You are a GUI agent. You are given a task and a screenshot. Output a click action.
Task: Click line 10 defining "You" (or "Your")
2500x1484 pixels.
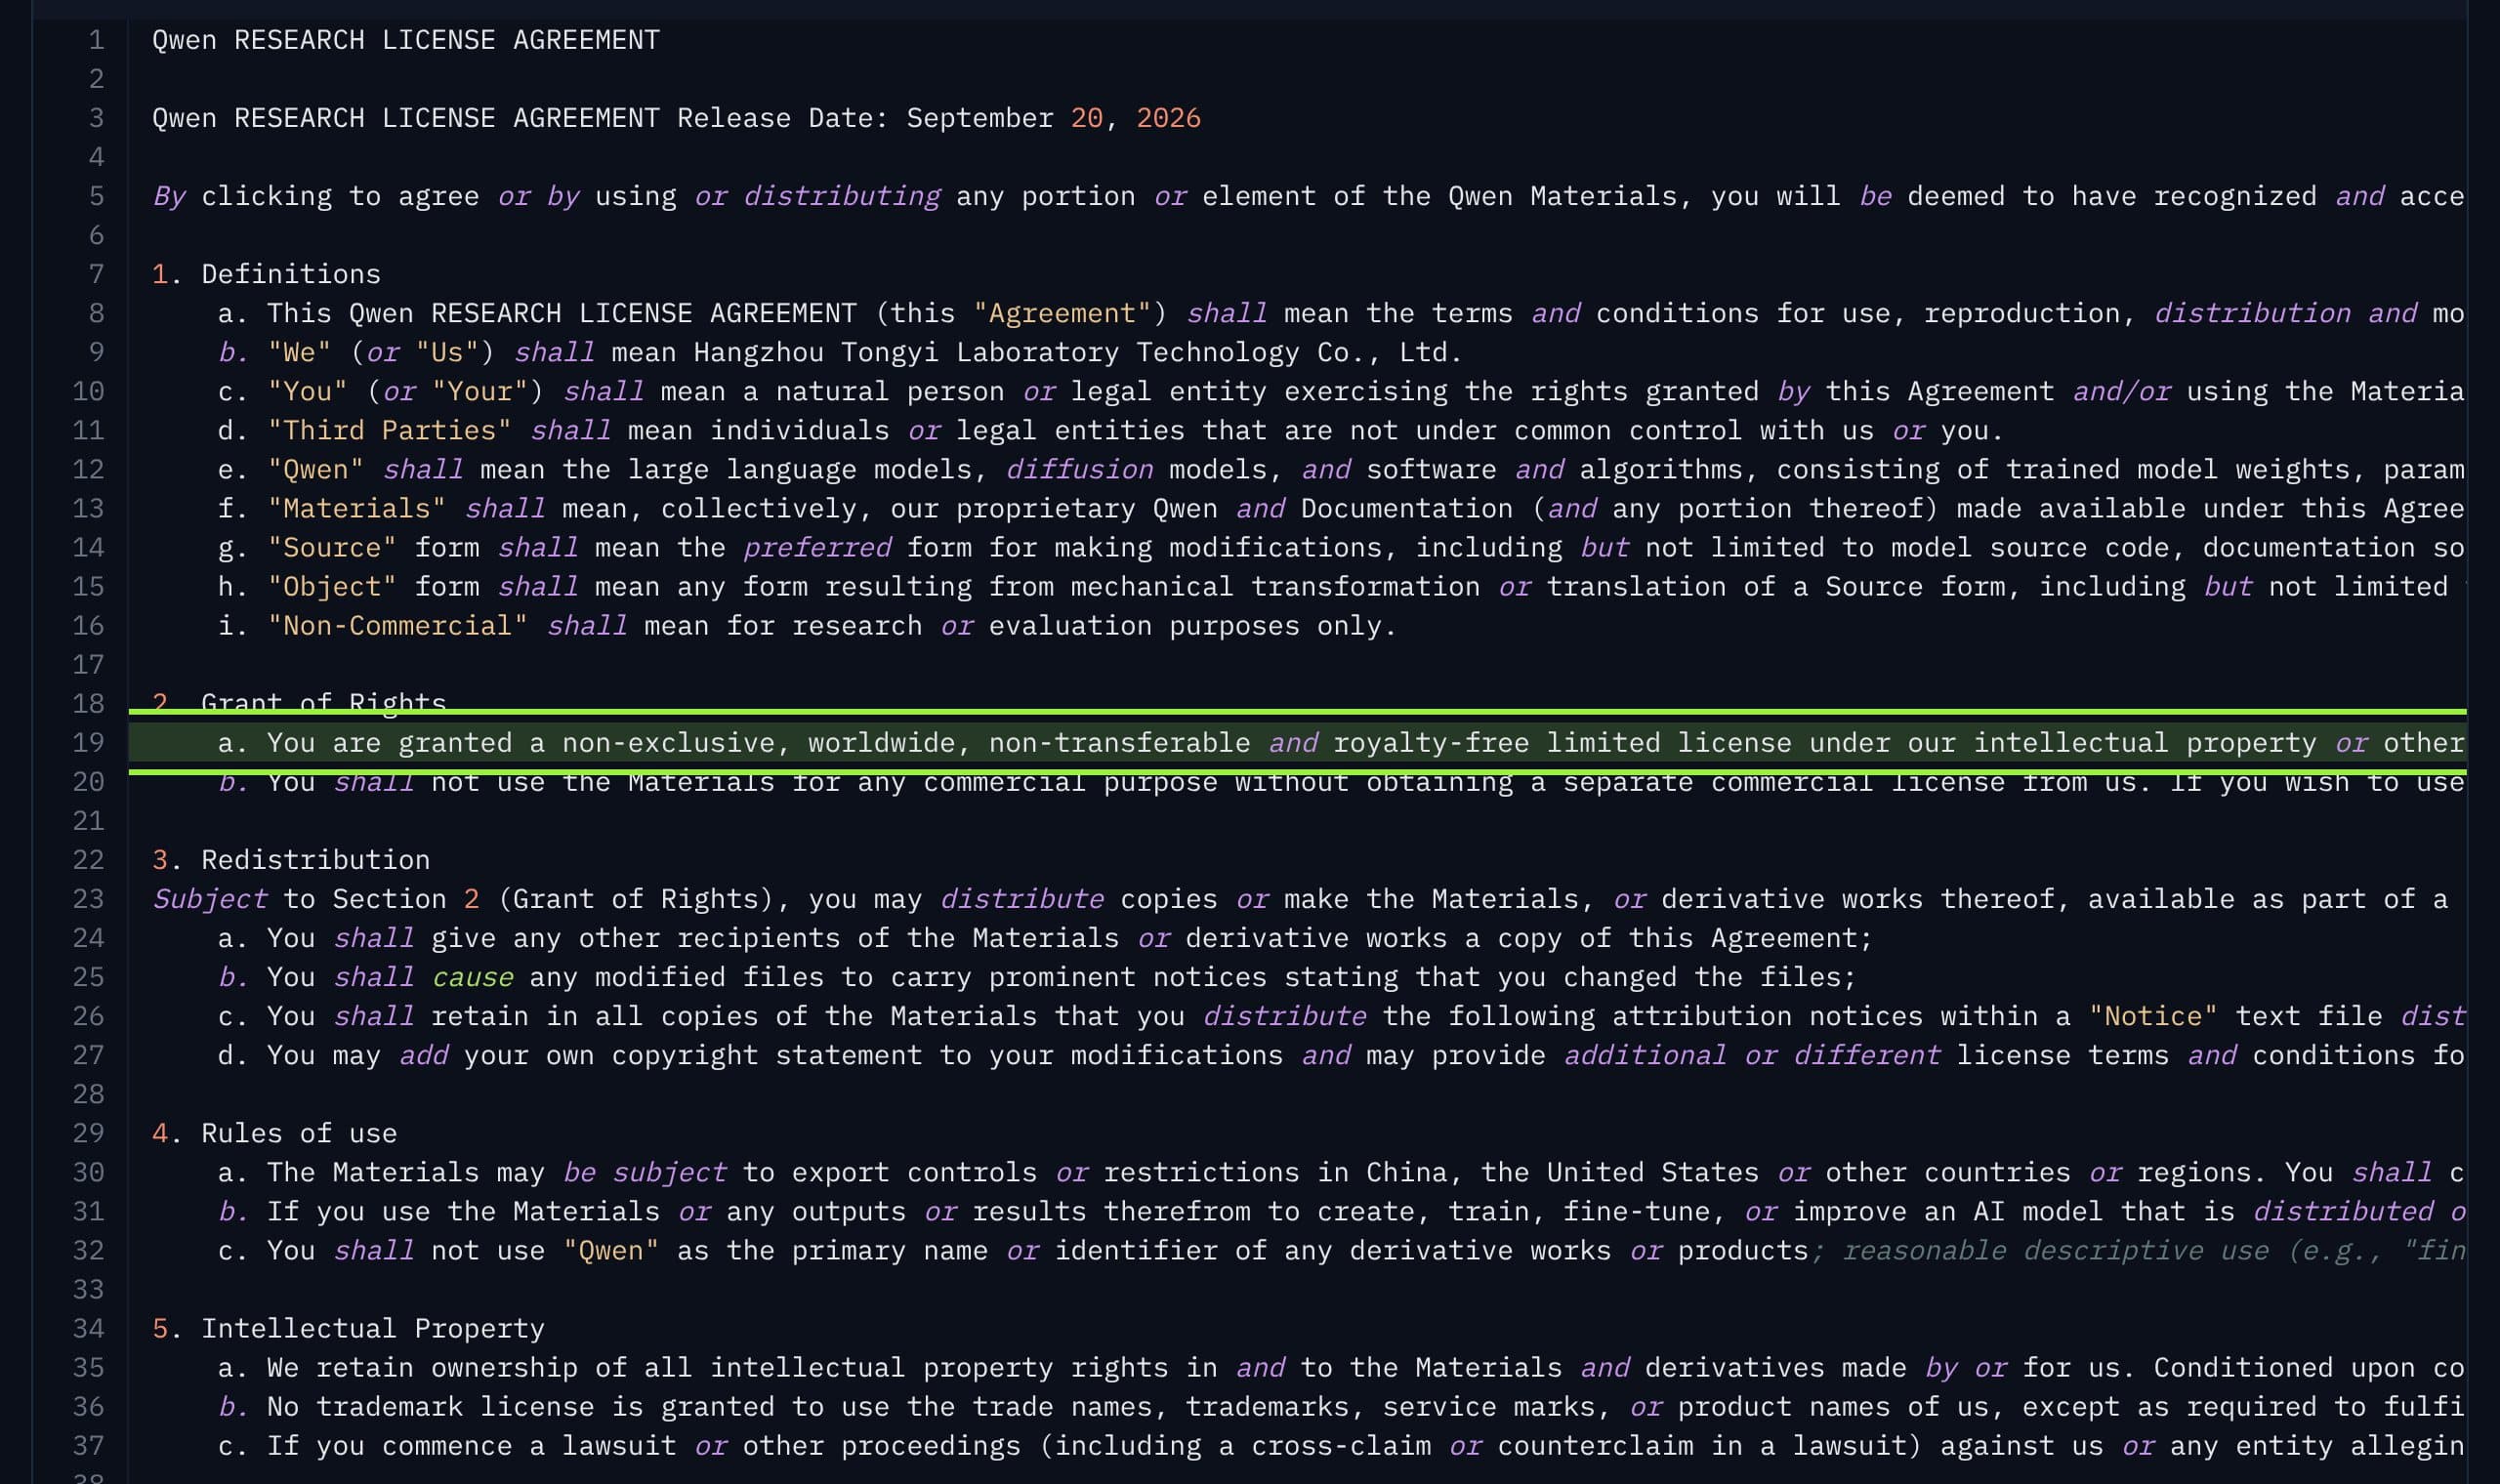coord(1341,391)
